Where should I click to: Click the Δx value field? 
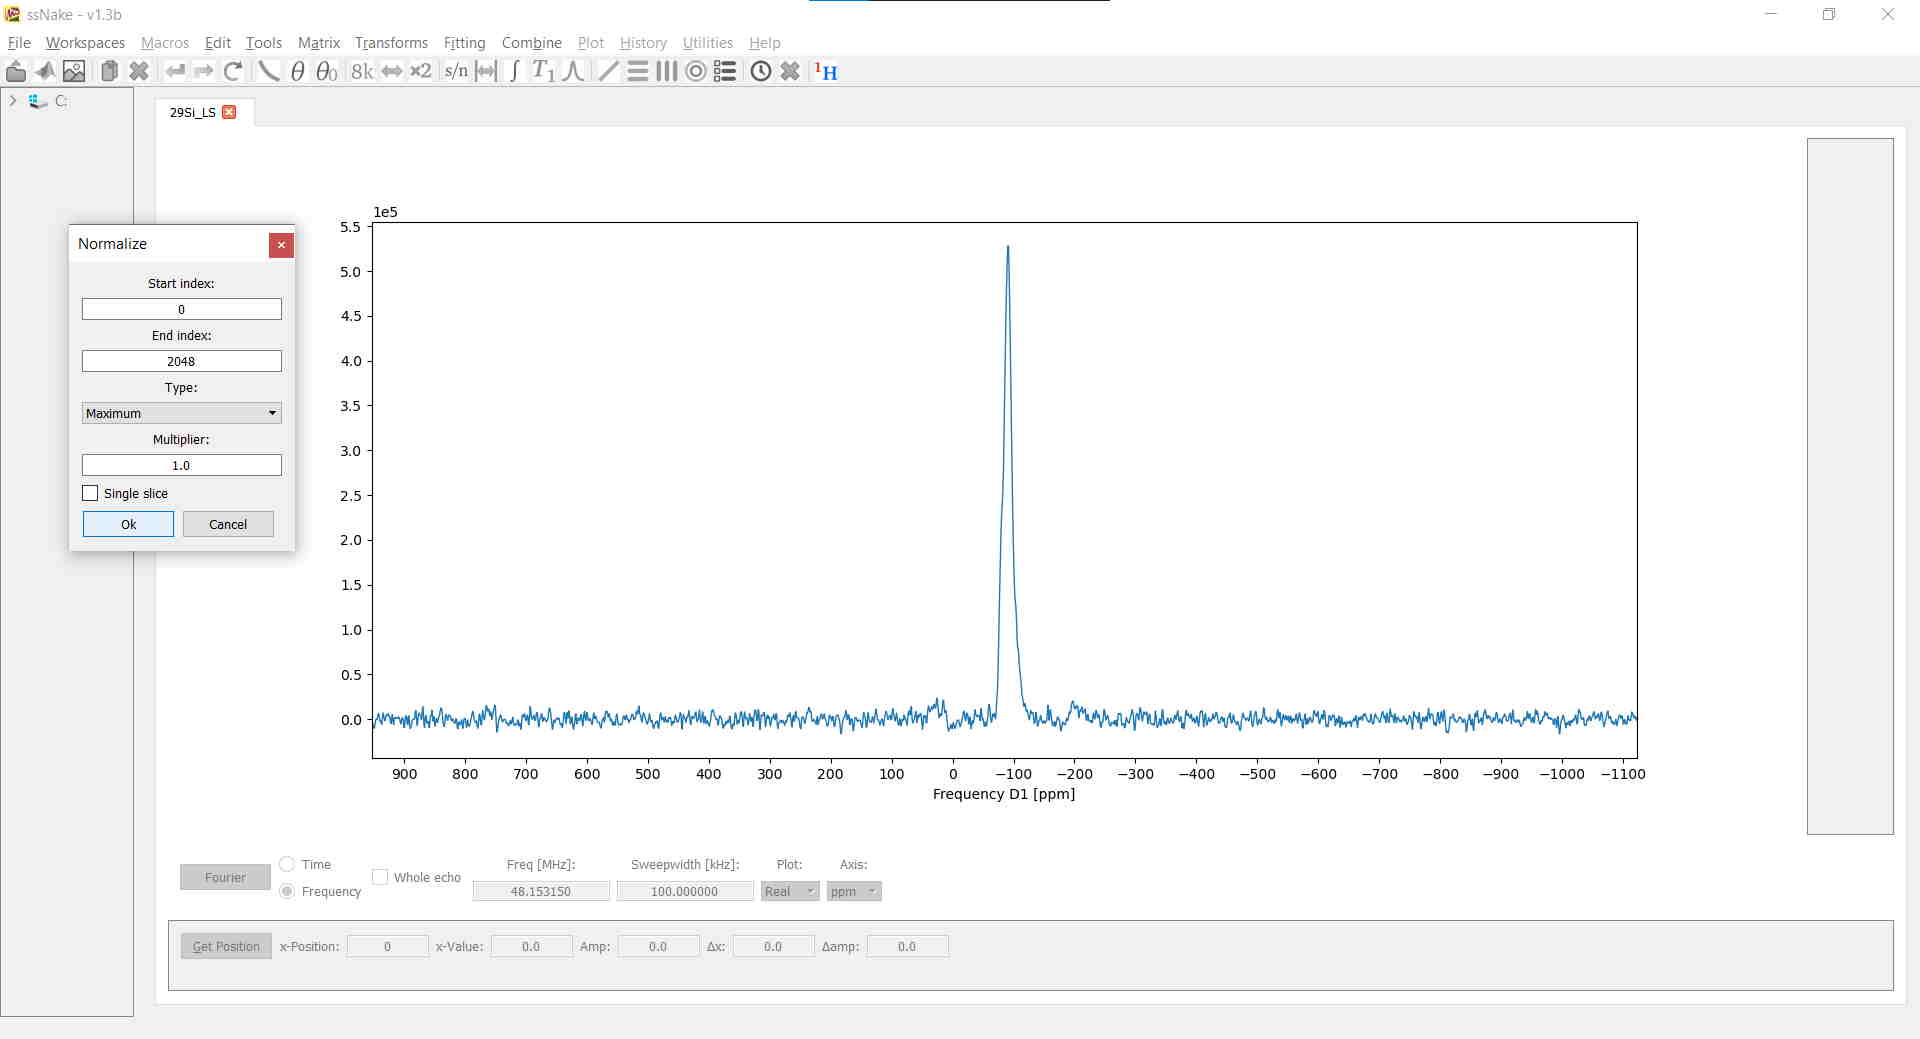click(x=773, y=946)
